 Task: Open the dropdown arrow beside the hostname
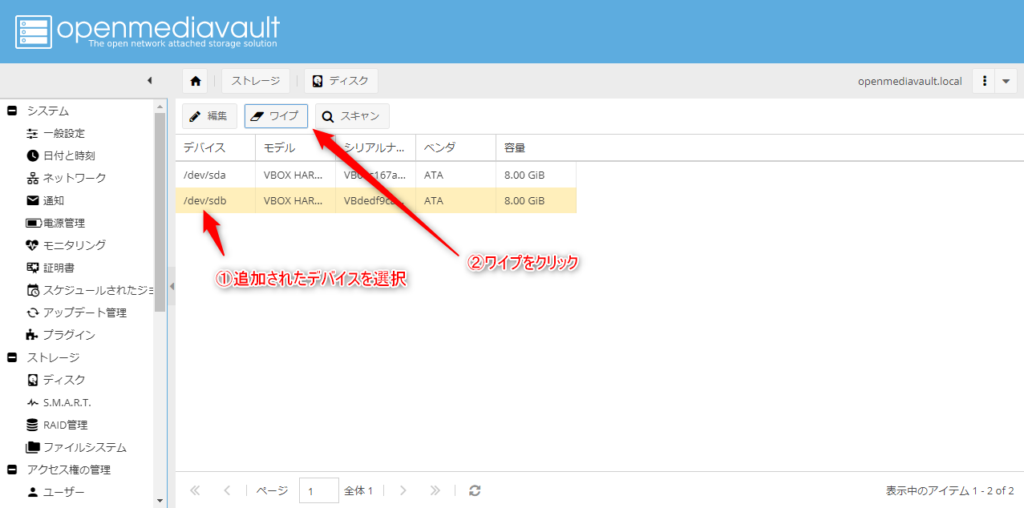[1007, 81]
